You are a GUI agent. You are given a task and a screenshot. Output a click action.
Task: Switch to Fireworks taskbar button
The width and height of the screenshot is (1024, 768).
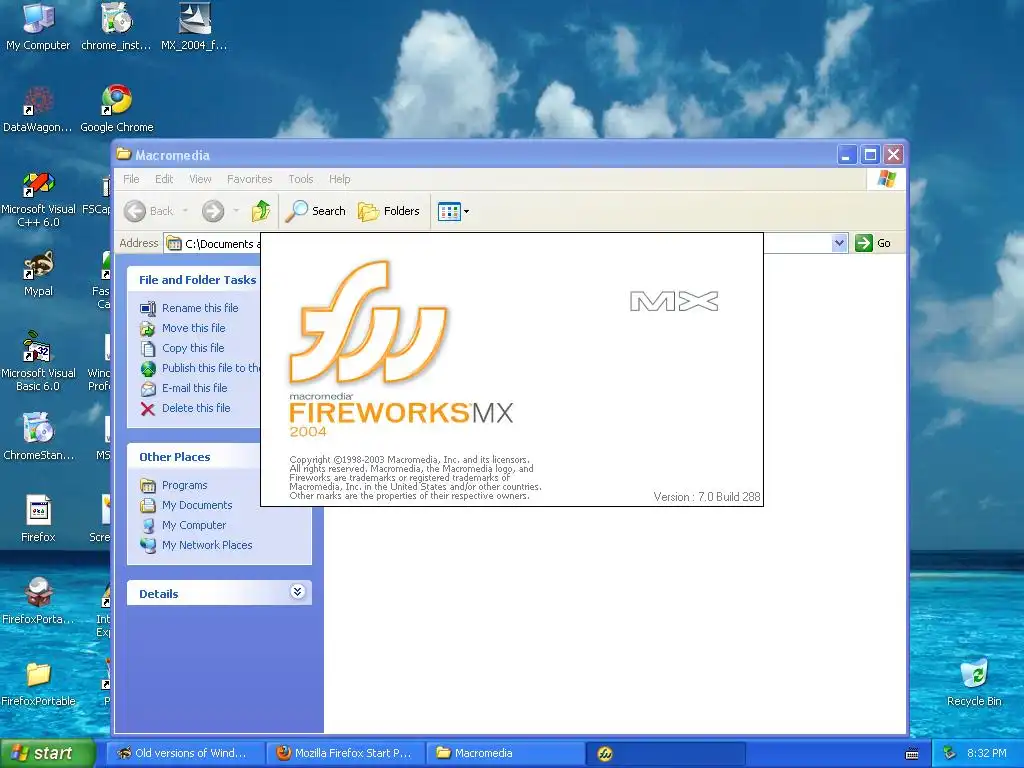click(665, 753)
